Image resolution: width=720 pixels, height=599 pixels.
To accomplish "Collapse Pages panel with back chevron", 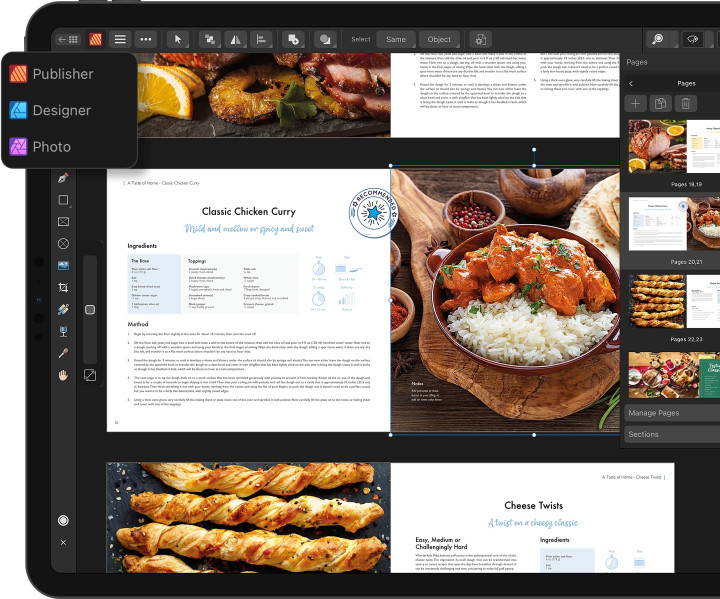I will pos(631,84).
